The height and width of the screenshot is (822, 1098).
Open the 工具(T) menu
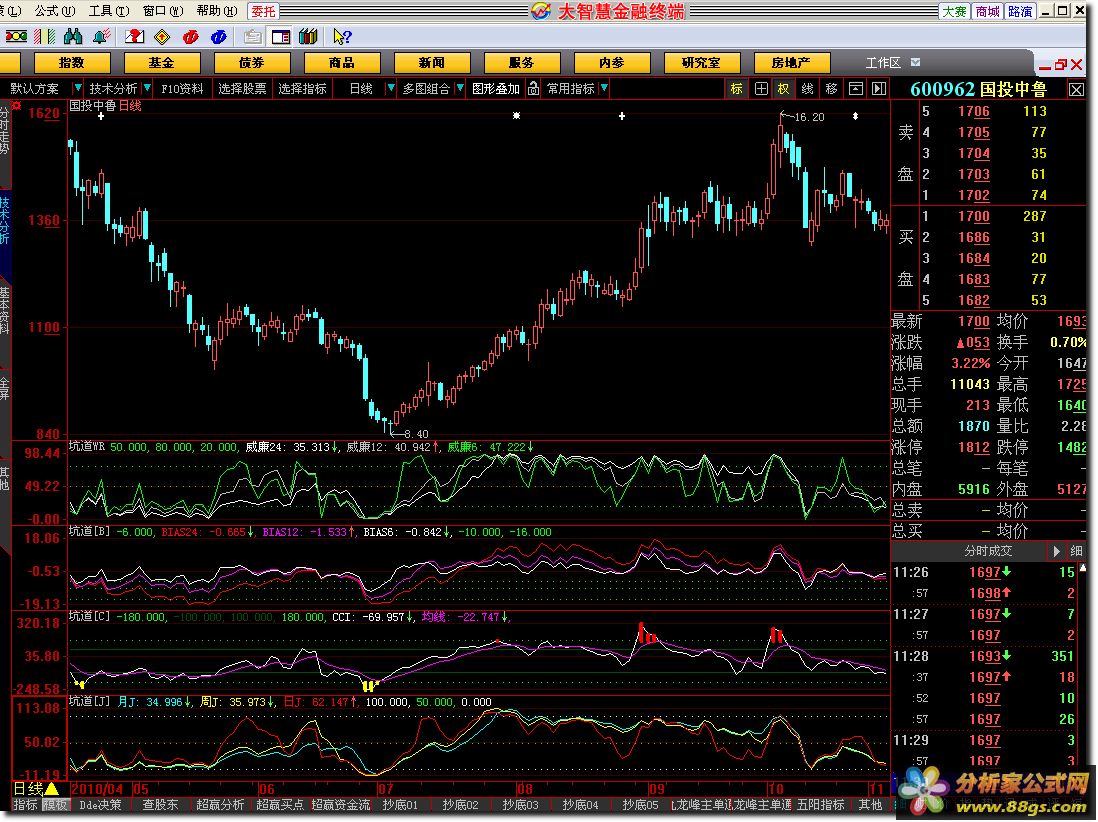[x=109, y=11]
